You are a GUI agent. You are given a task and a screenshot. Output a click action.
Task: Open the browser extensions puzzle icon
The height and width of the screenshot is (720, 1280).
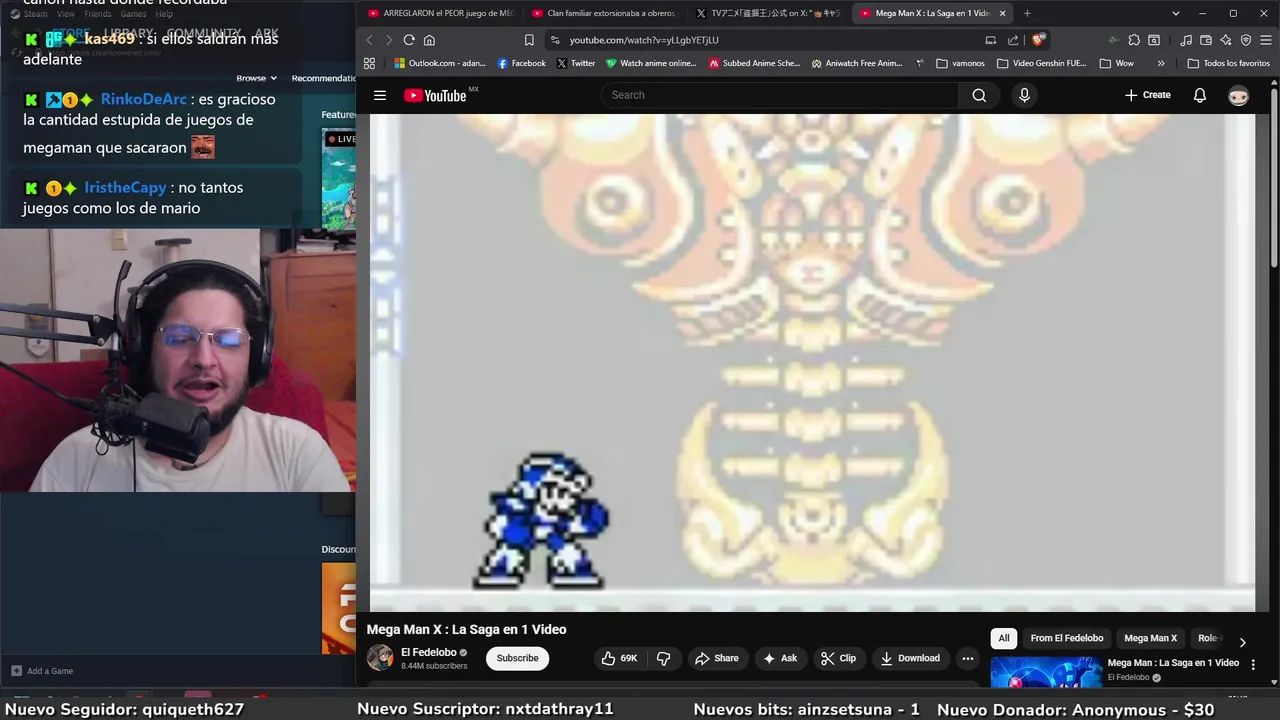[x=1134, y=40]
